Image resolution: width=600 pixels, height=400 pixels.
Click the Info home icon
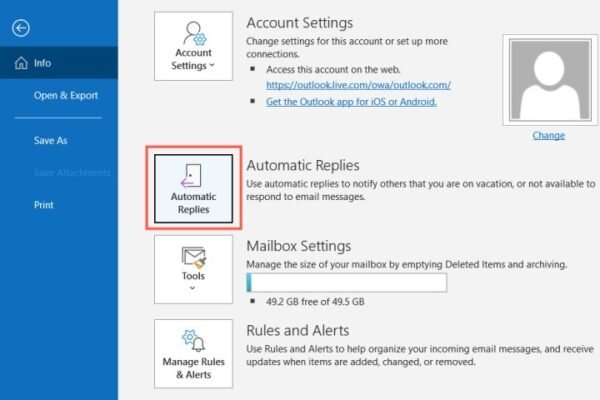point(21,63)
